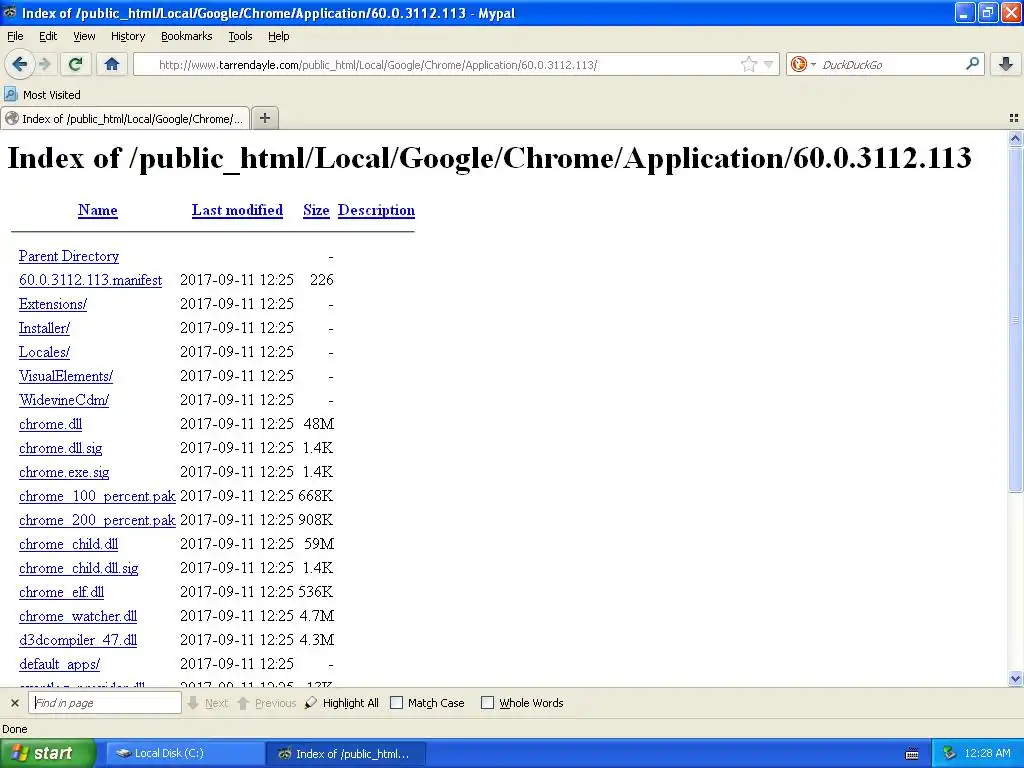Go back to previous page
The image size is (1024, 768).
(20, 64)
